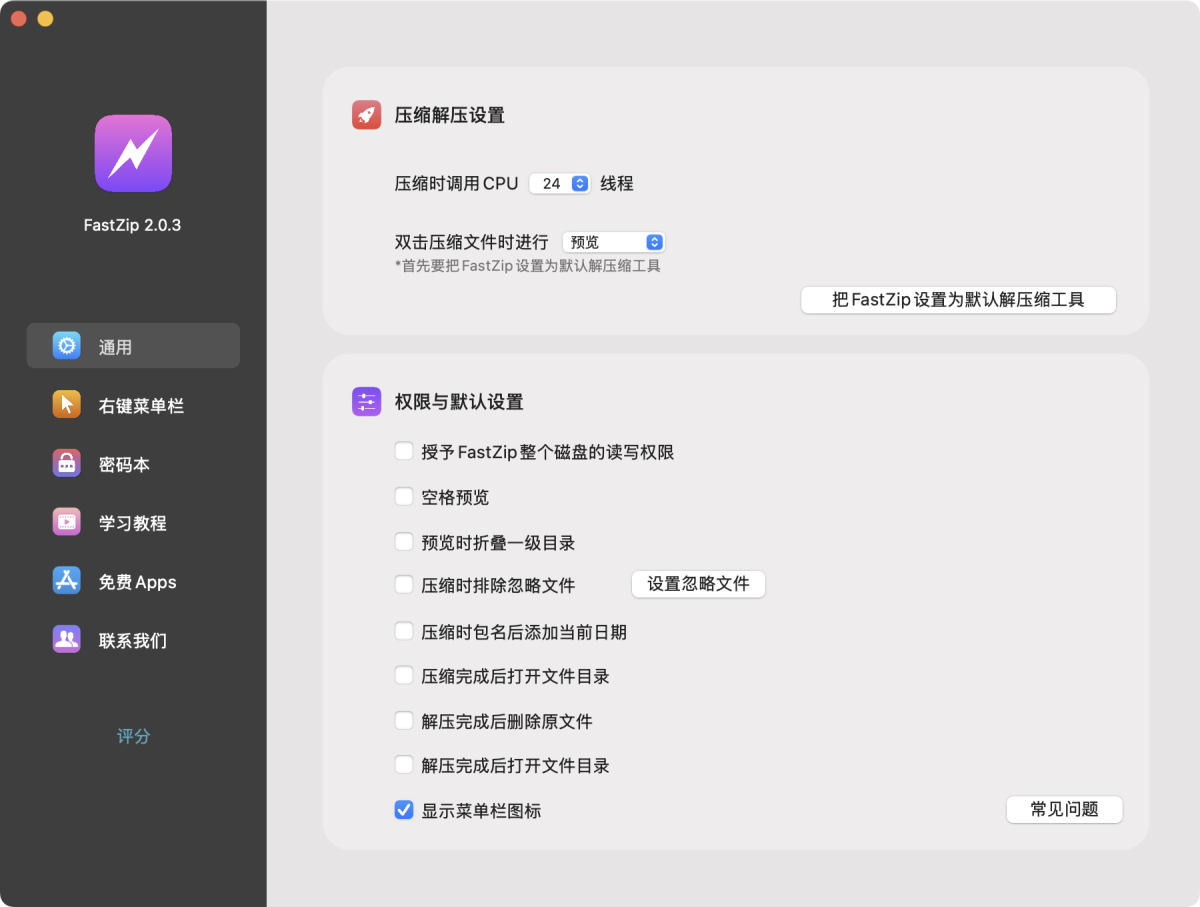Image resolution: width=1200 pixels, height=907 pixels.
Task: Open 常见问题 FAQ button
Action: (1064, 810)
